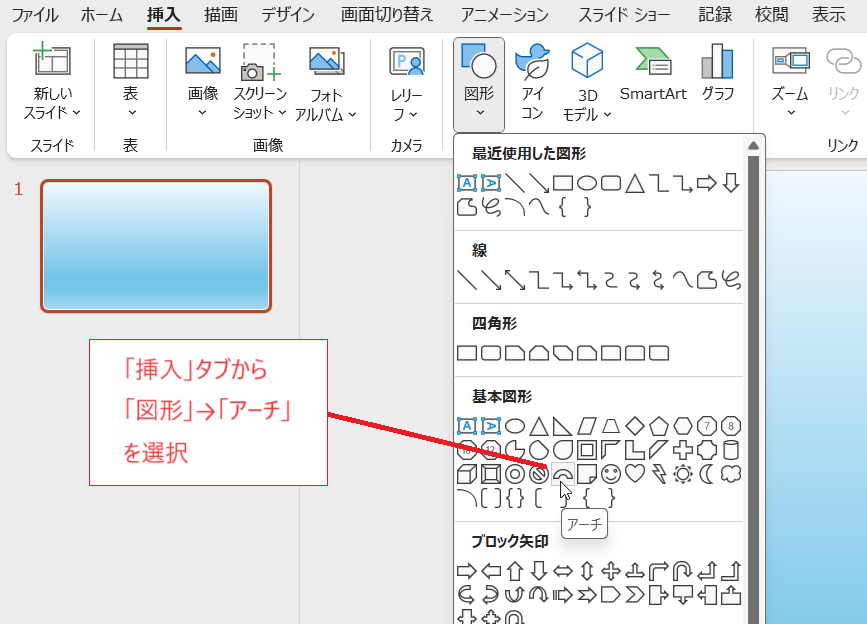Pick the Parallelogram shape

587,426
